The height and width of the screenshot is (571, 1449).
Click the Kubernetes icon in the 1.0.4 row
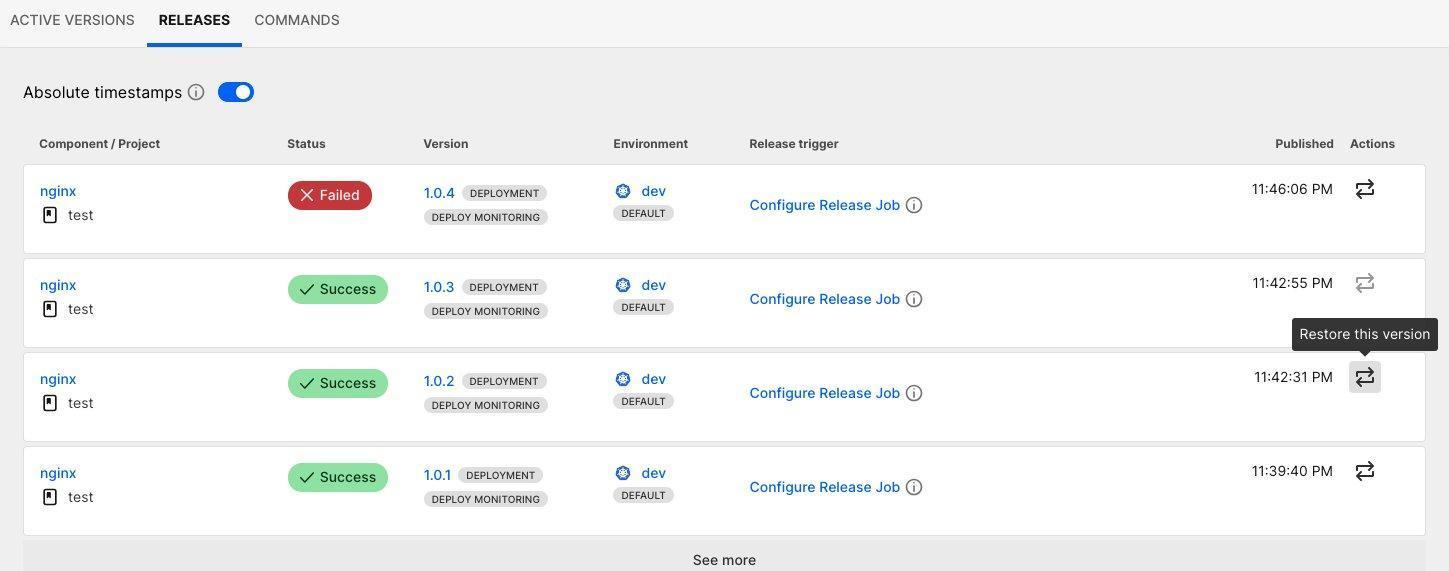(623, 191)
